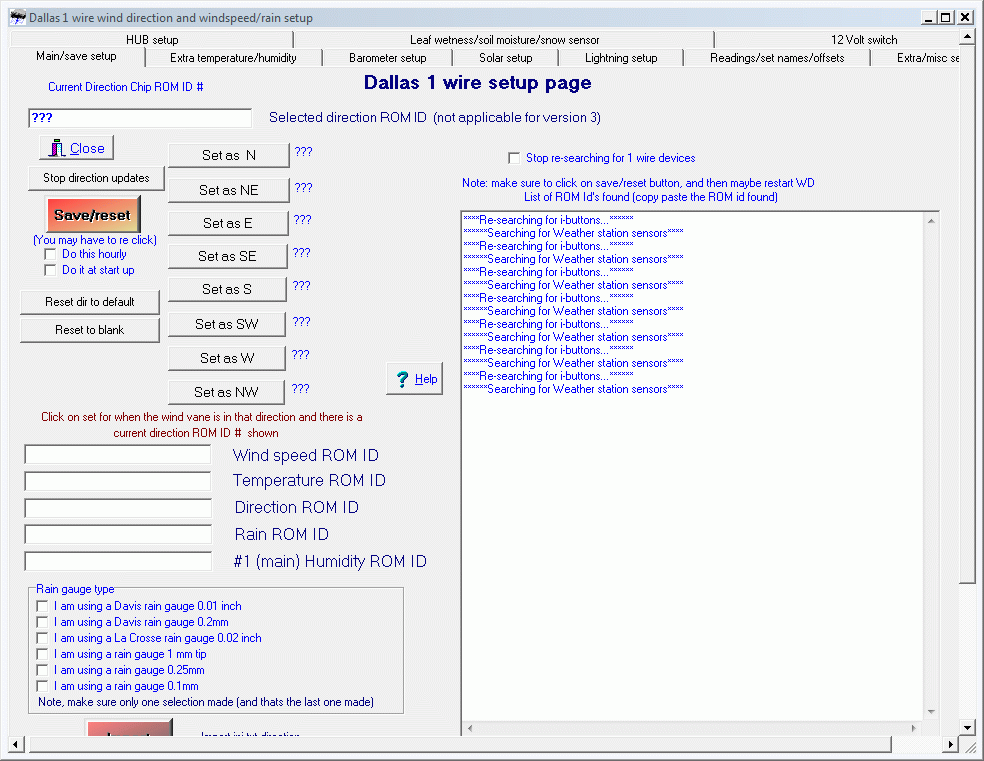The width and height of the screenshot is (984, 761).
Task: Click window horizontal scrollbar left arrow
Action: (17, 745)
